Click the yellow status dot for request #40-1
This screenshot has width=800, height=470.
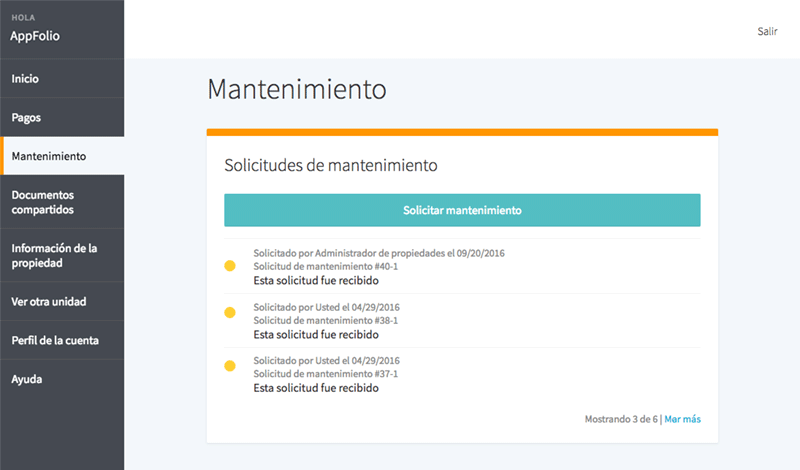230,267
